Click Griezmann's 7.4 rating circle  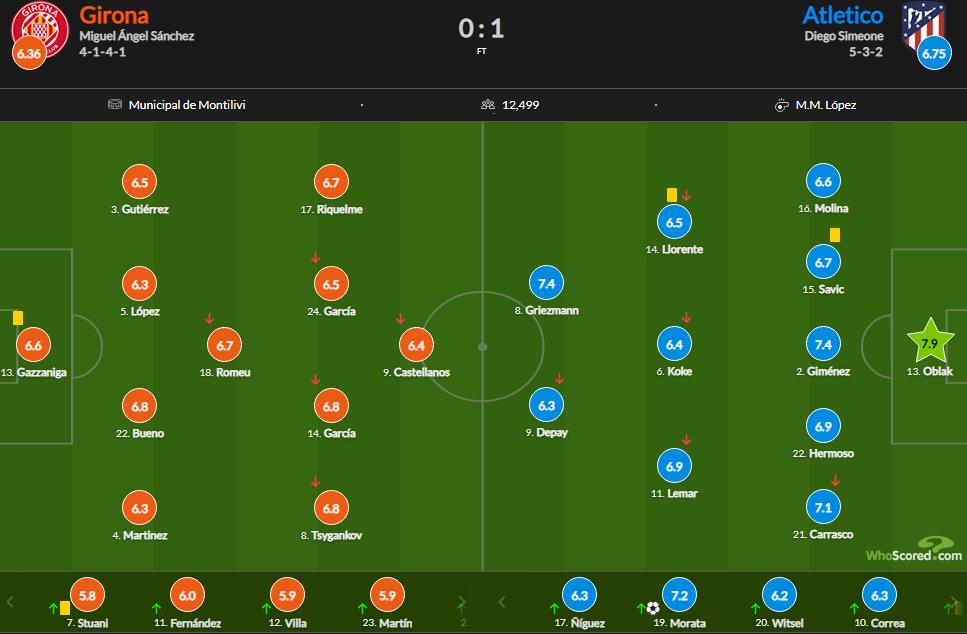point(546,284)
